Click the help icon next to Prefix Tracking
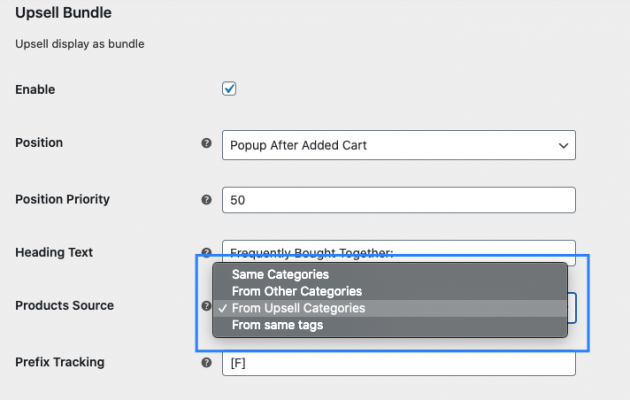 207,362
